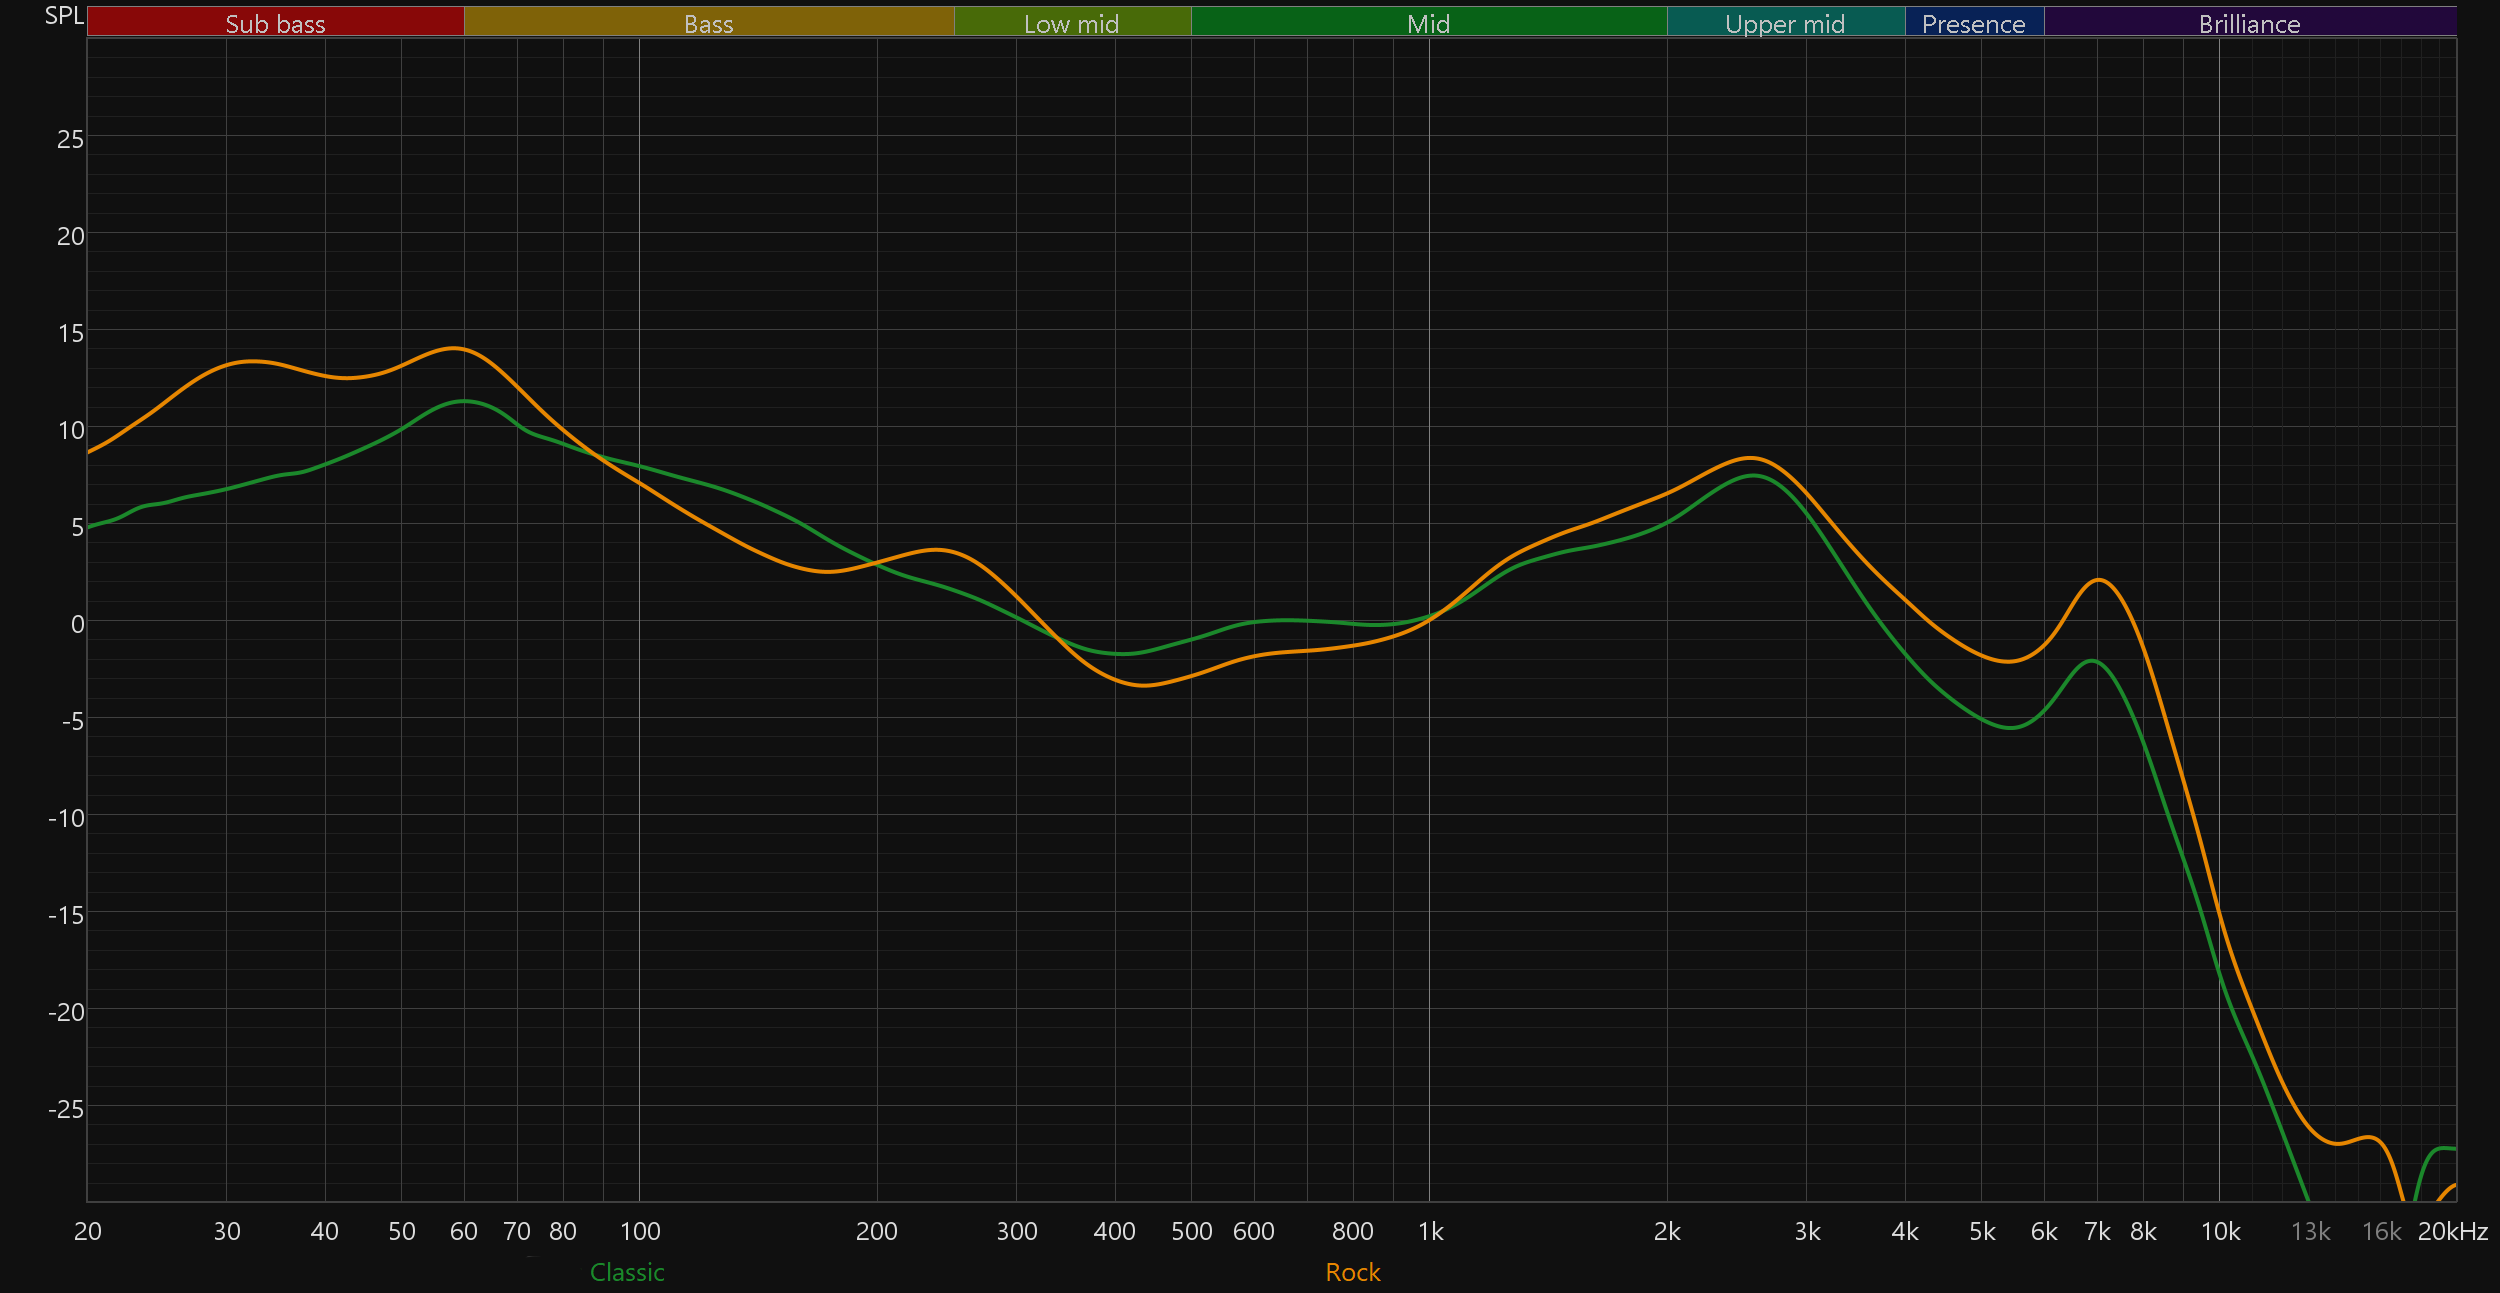Click the orange curve peak near 7k
This screenshot has width=2500, height=1293.
pos(2098,580)
